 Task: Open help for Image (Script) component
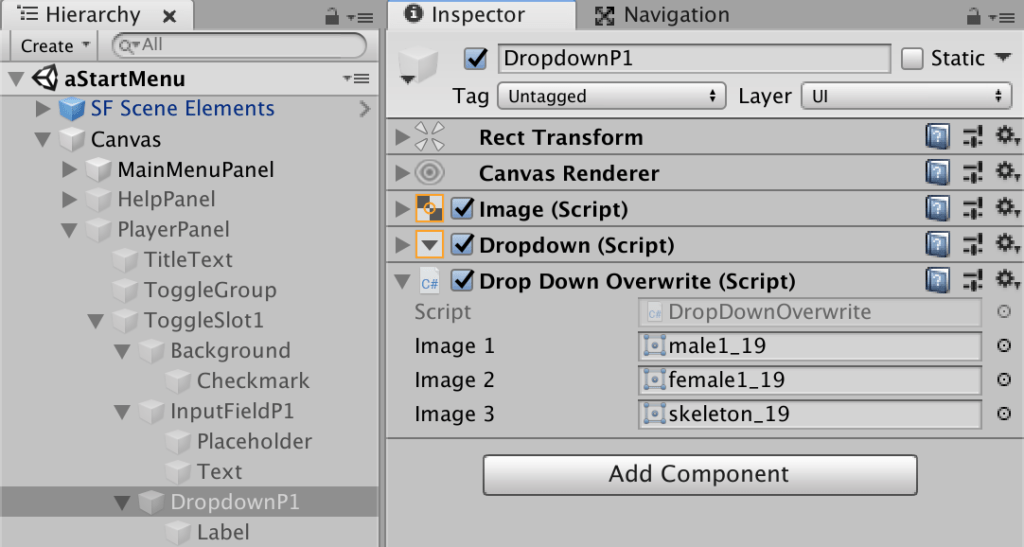pos(937,210)
